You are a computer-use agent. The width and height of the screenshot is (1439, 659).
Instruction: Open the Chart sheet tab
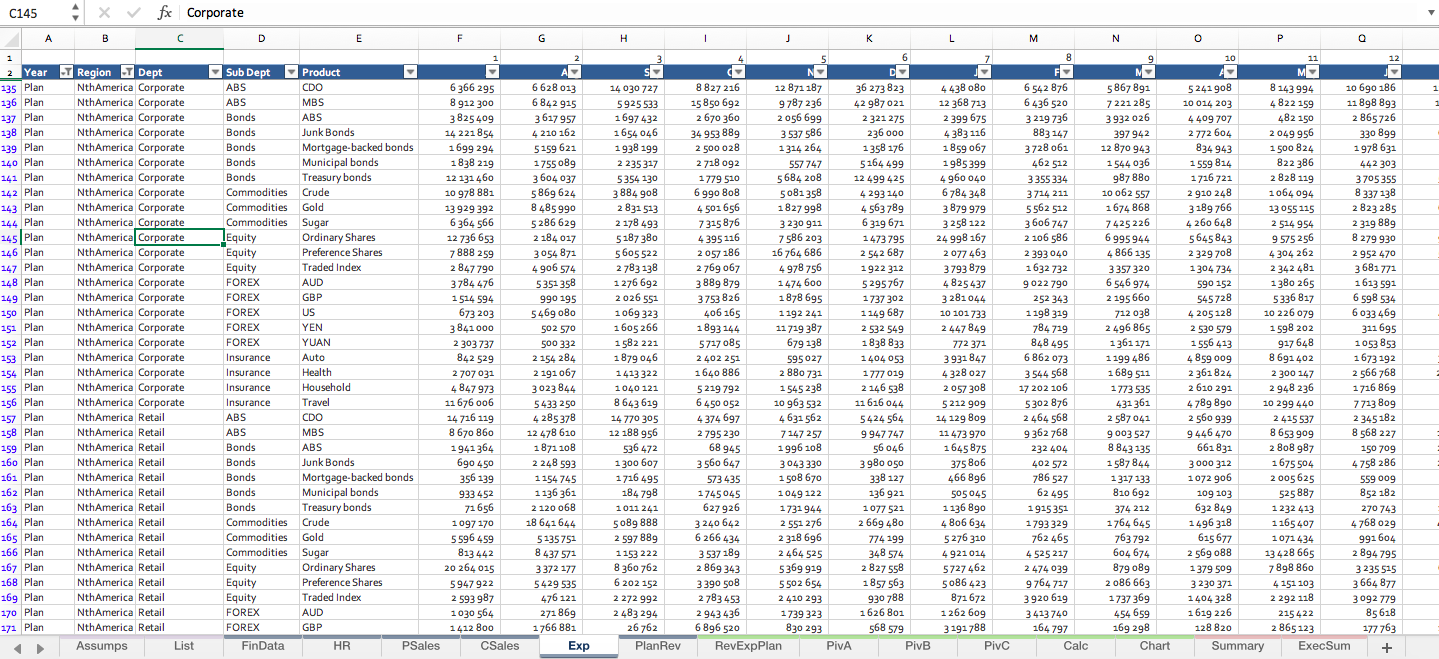tap(1154, 646)
